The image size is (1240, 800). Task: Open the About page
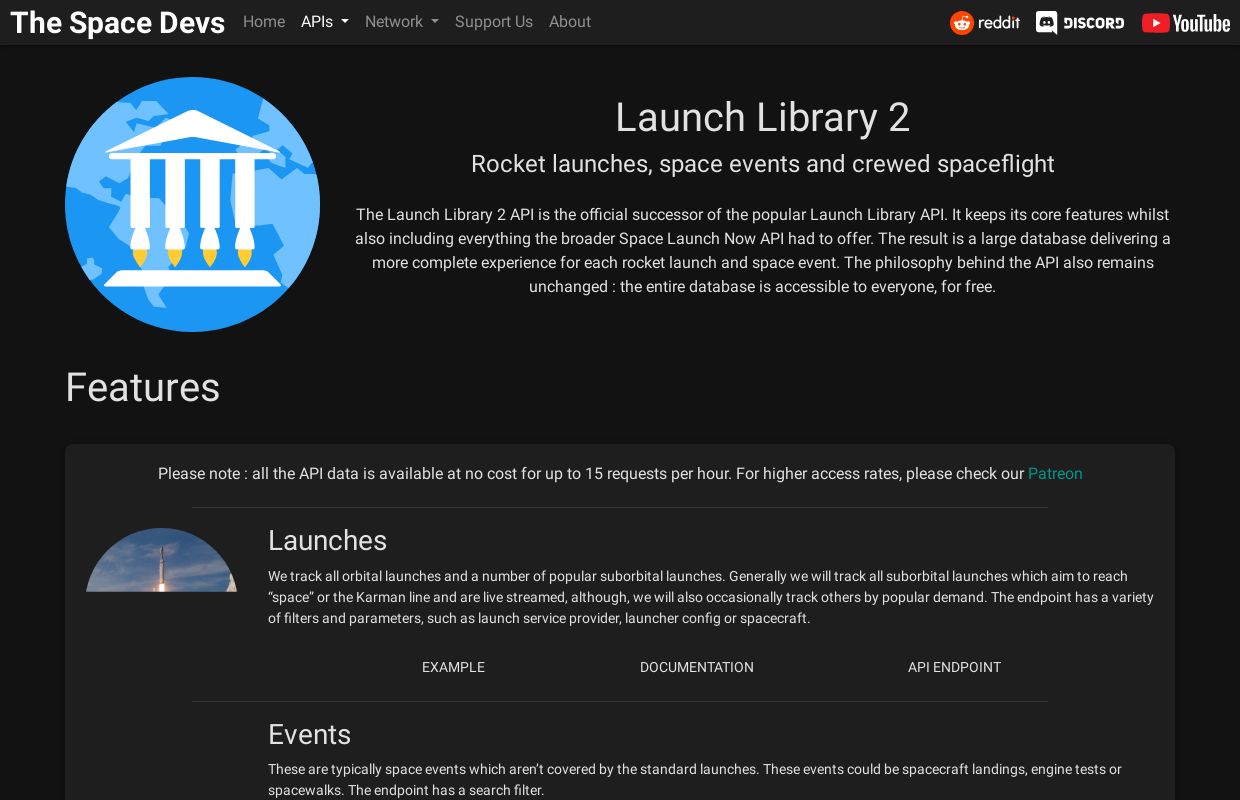(570, 22)
